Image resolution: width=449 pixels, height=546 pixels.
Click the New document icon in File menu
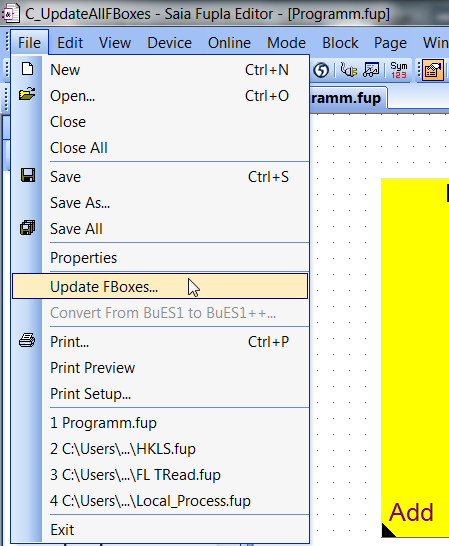point(27,69)
